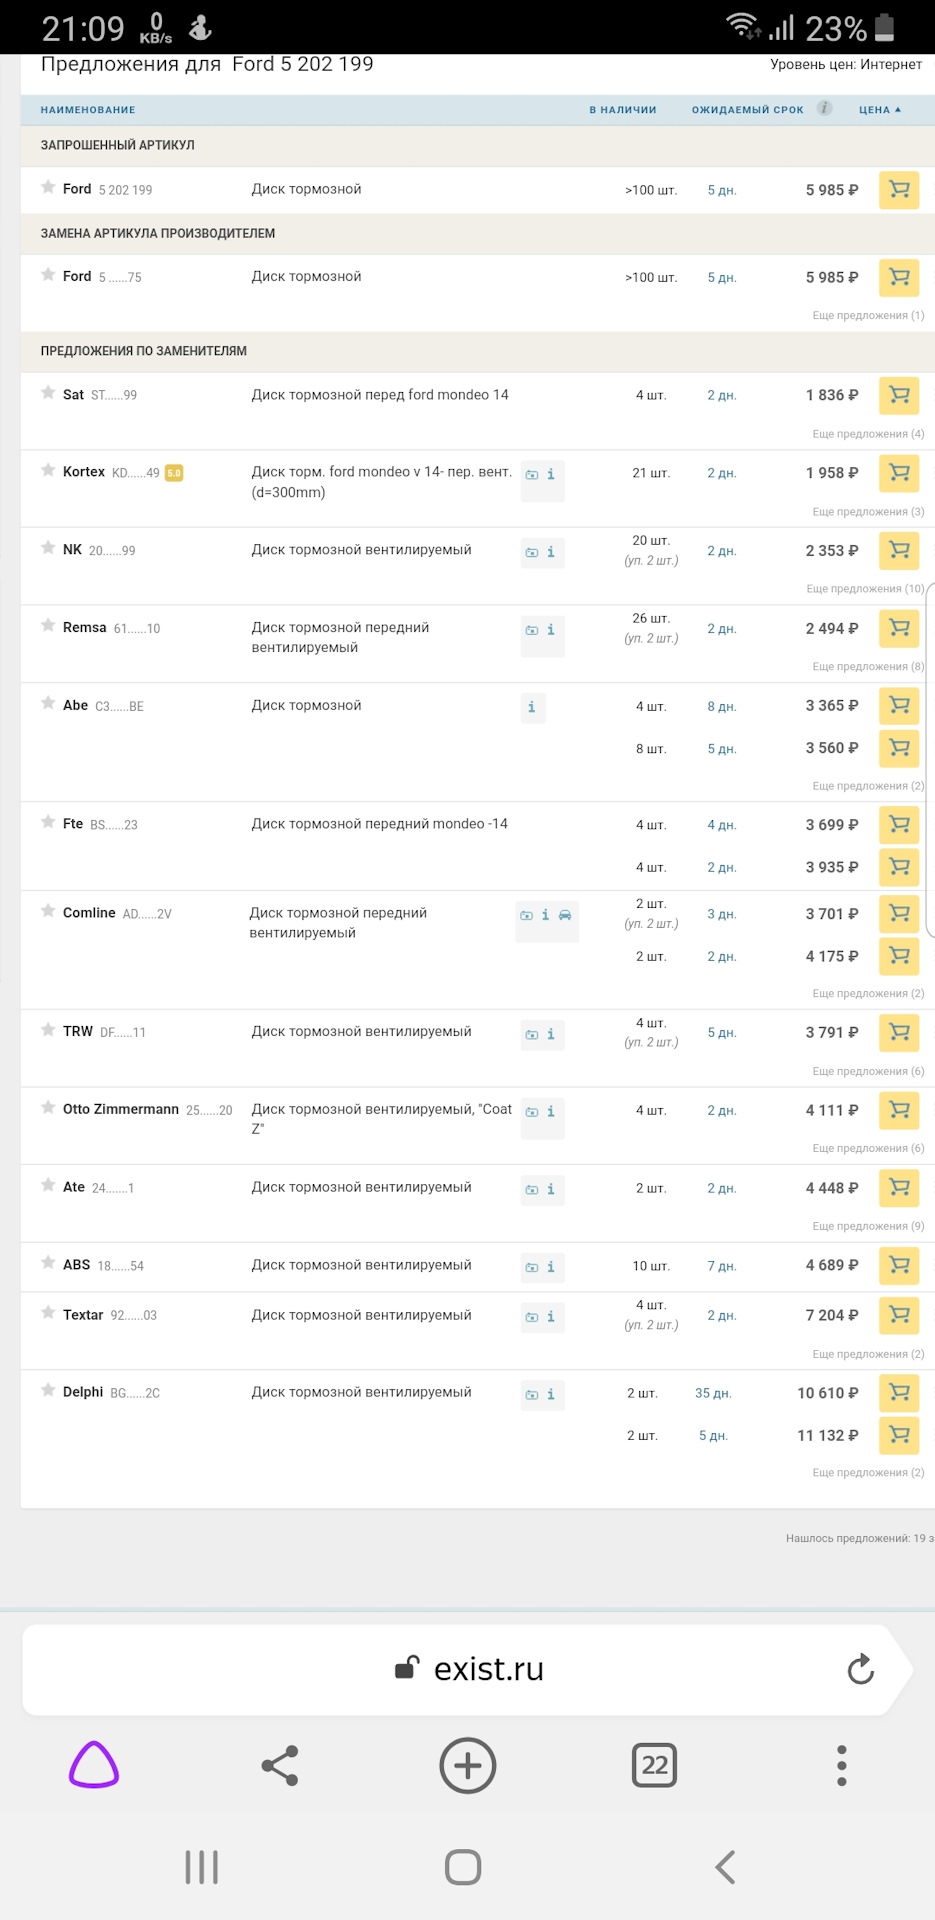Tap the browser share icon

click(280, 1766)
